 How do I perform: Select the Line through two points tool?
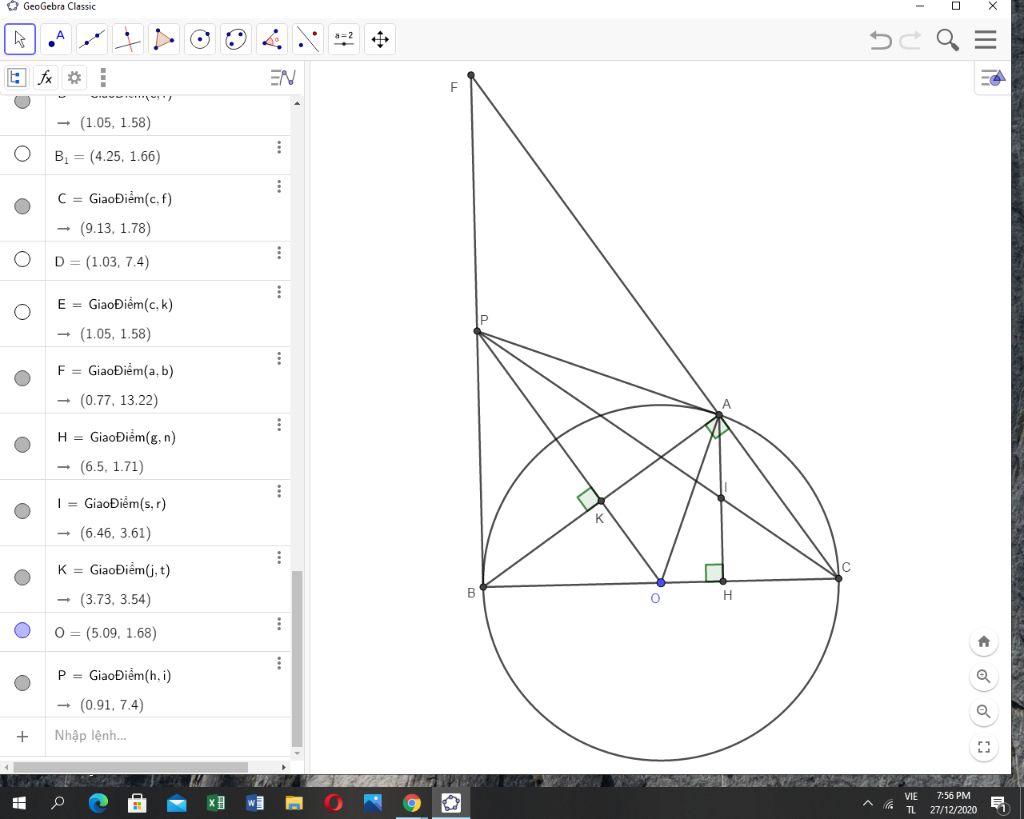[92, 39]
